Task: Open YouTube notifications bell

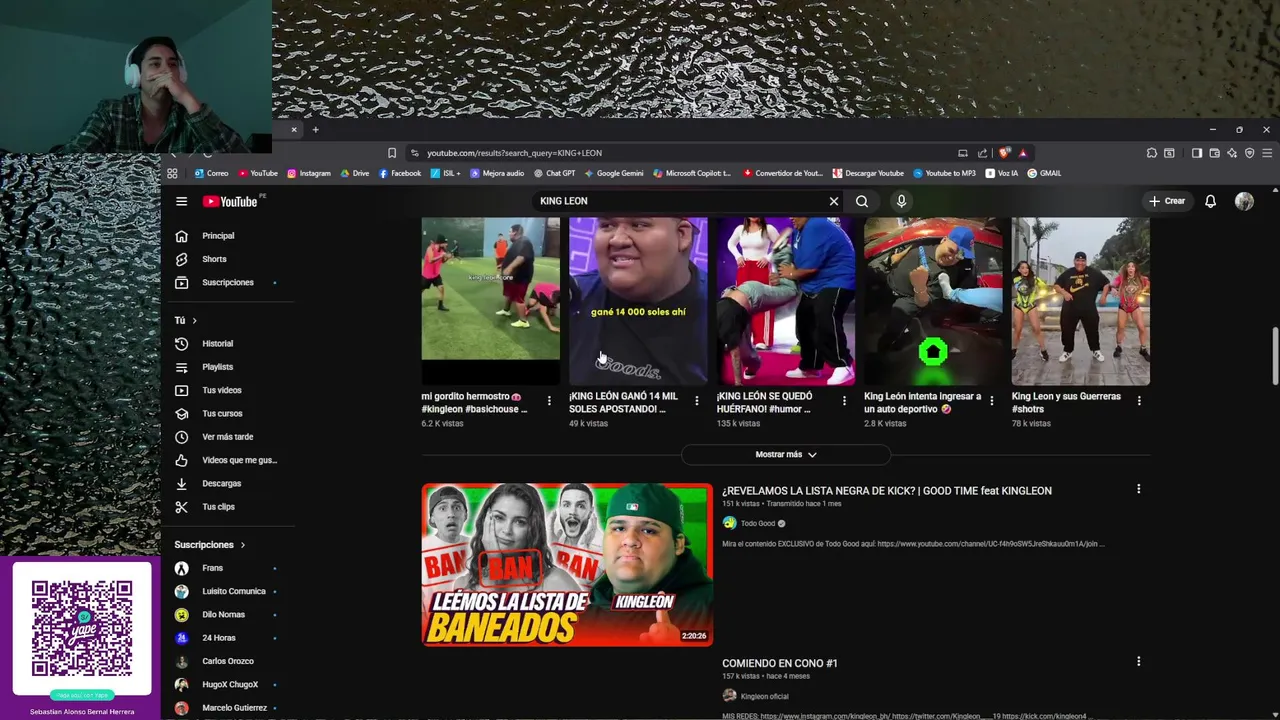Action: 1210,201
